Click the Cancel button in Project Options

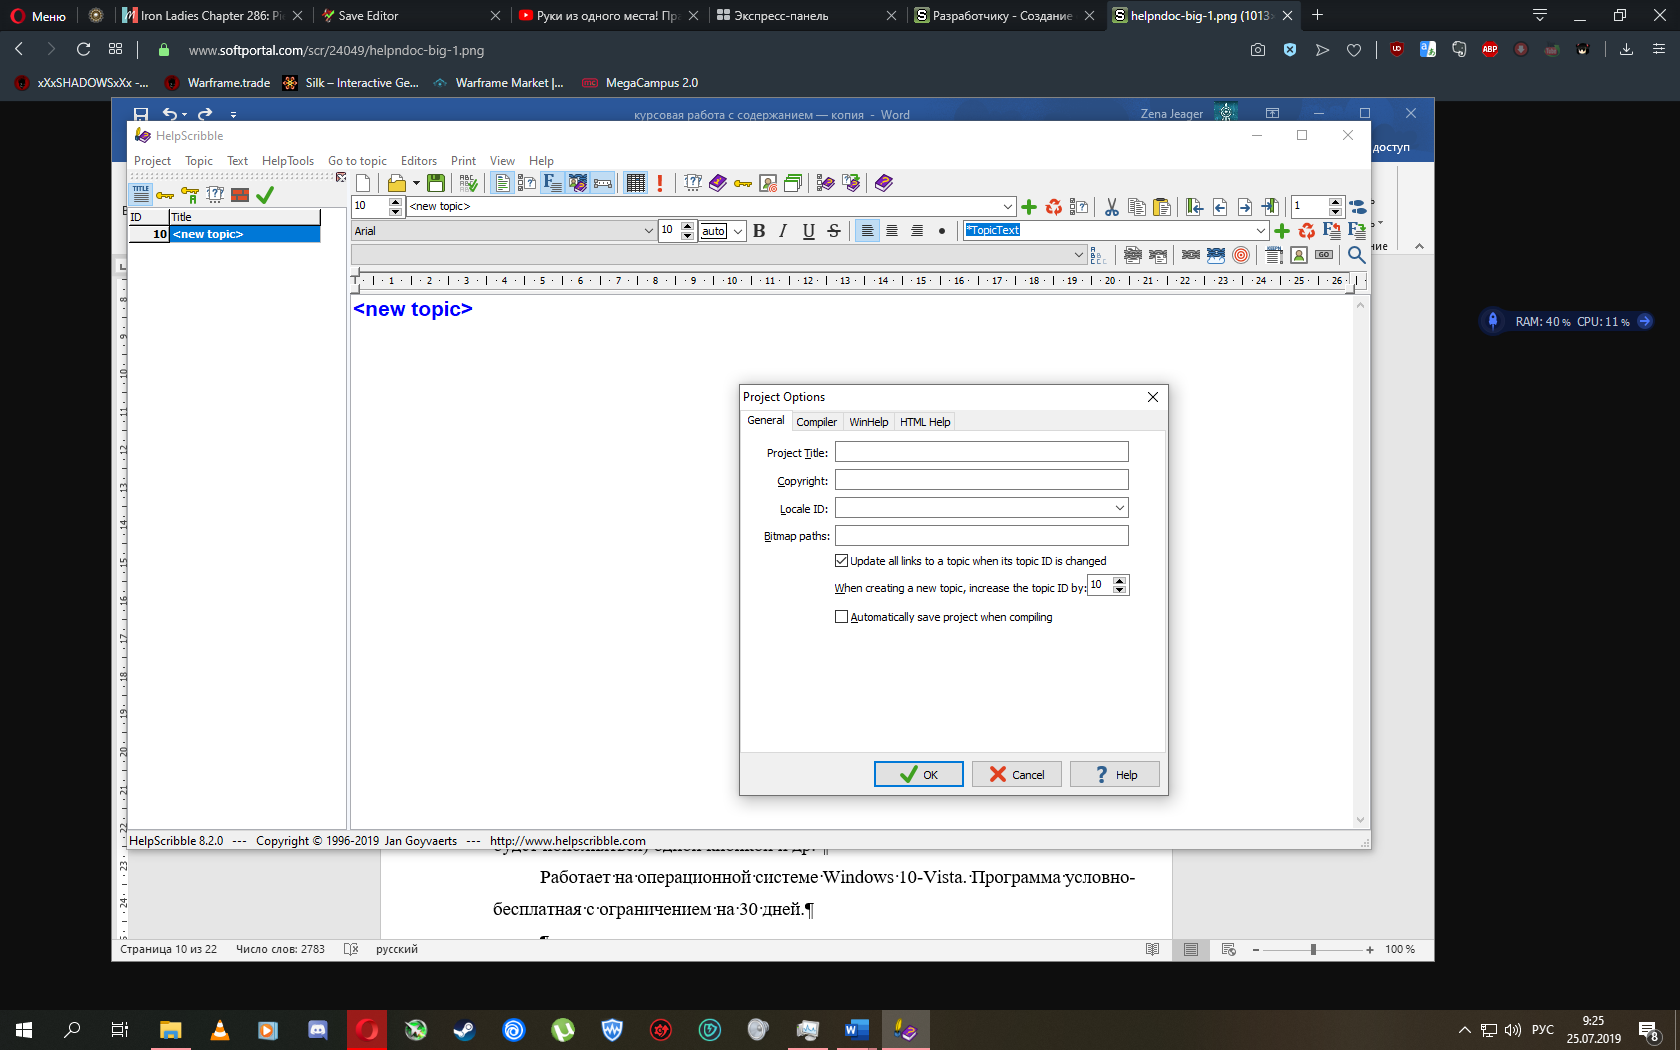(1017, 774)
